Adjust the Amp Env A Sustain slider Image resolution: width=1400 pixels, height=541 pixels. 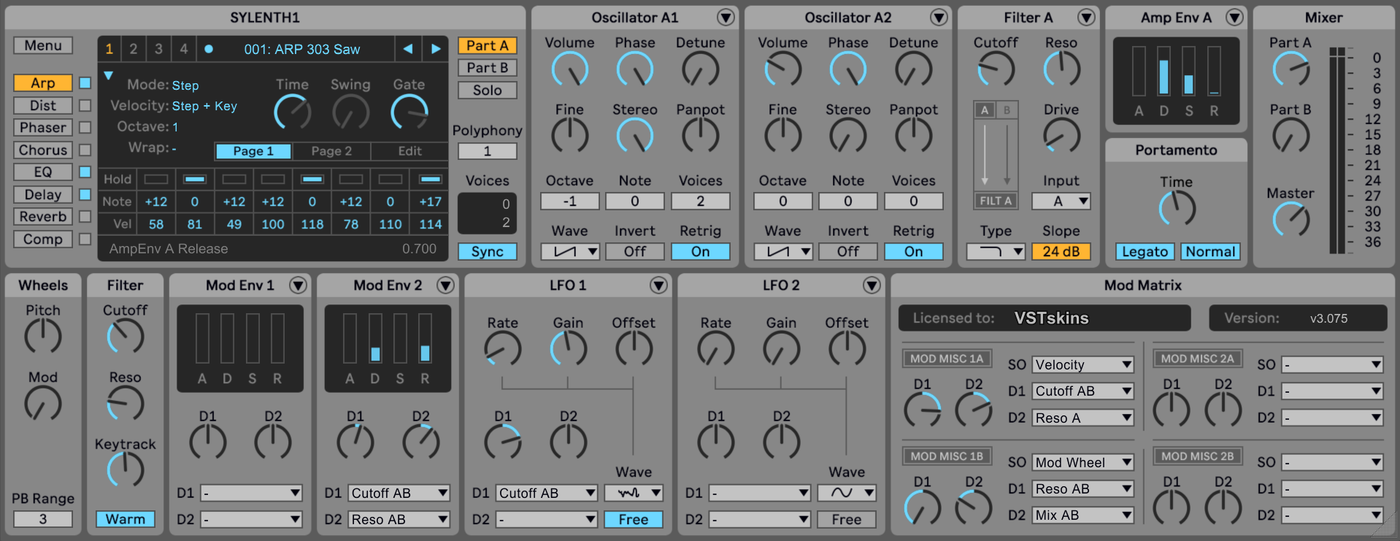(1188, 72)
